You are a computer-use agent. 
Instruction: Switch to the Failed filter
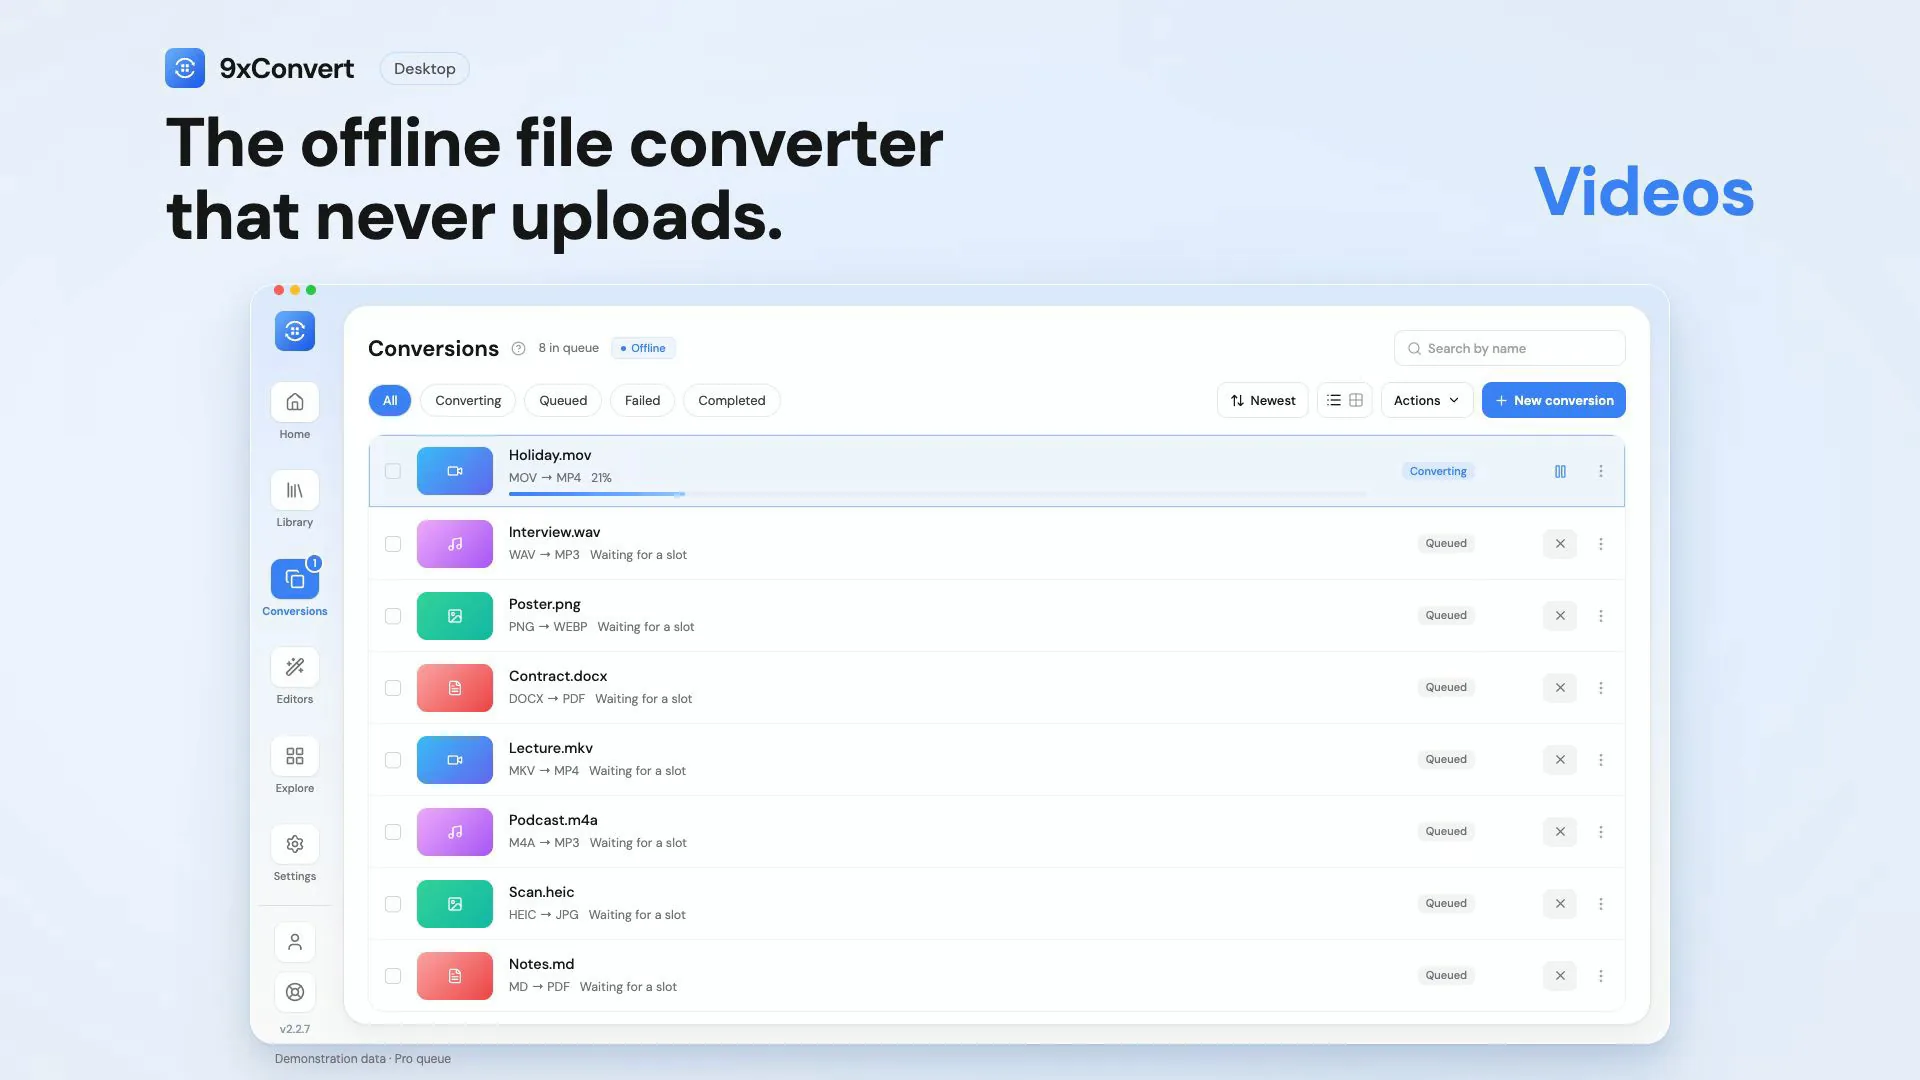642,400
